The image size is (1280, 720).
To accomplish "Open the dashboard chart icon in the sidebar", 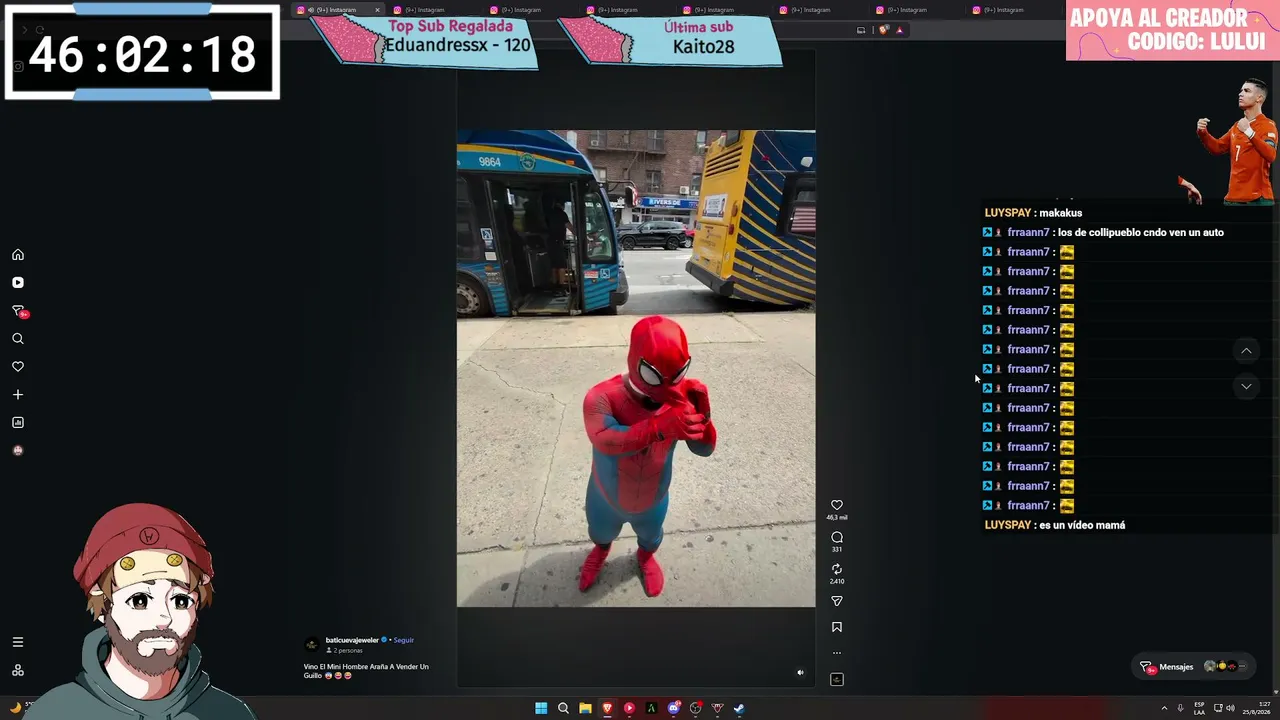I will coord(18,423).
